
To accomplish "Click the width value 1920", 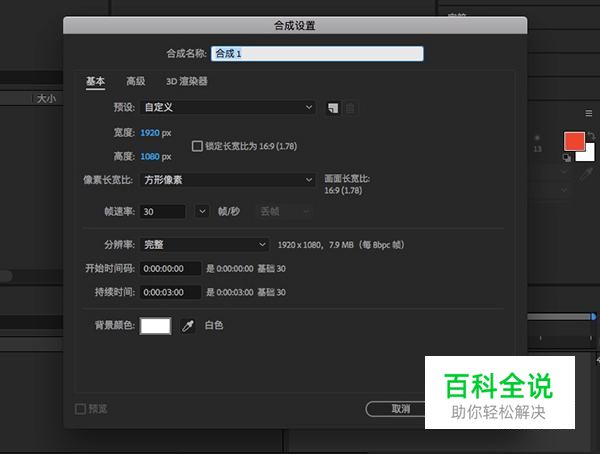I will coord(150,133).
